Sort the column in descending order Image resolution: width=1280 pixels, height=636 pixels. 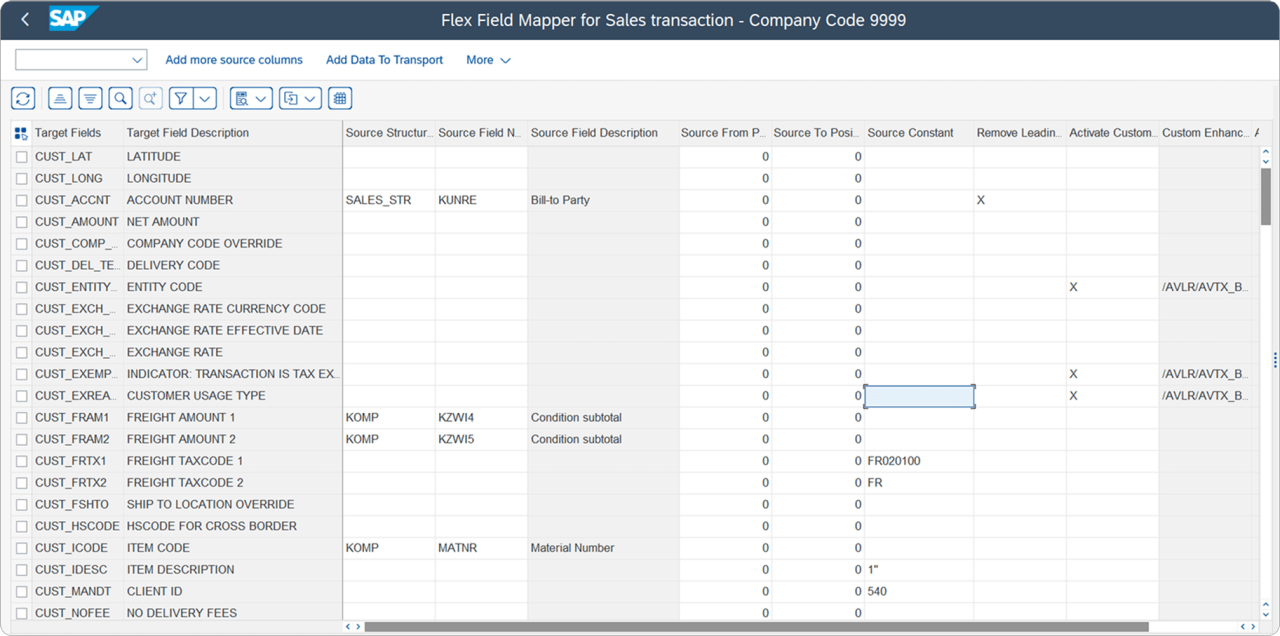pos(90,97)
